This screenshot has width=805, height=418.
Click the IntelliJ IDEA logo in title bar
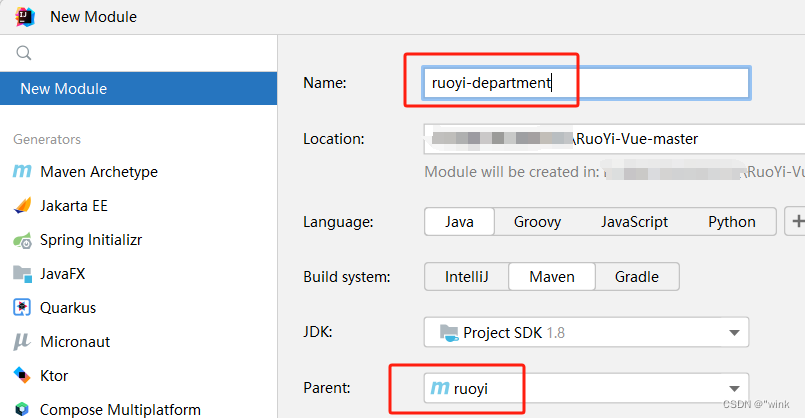coord(25,17)
